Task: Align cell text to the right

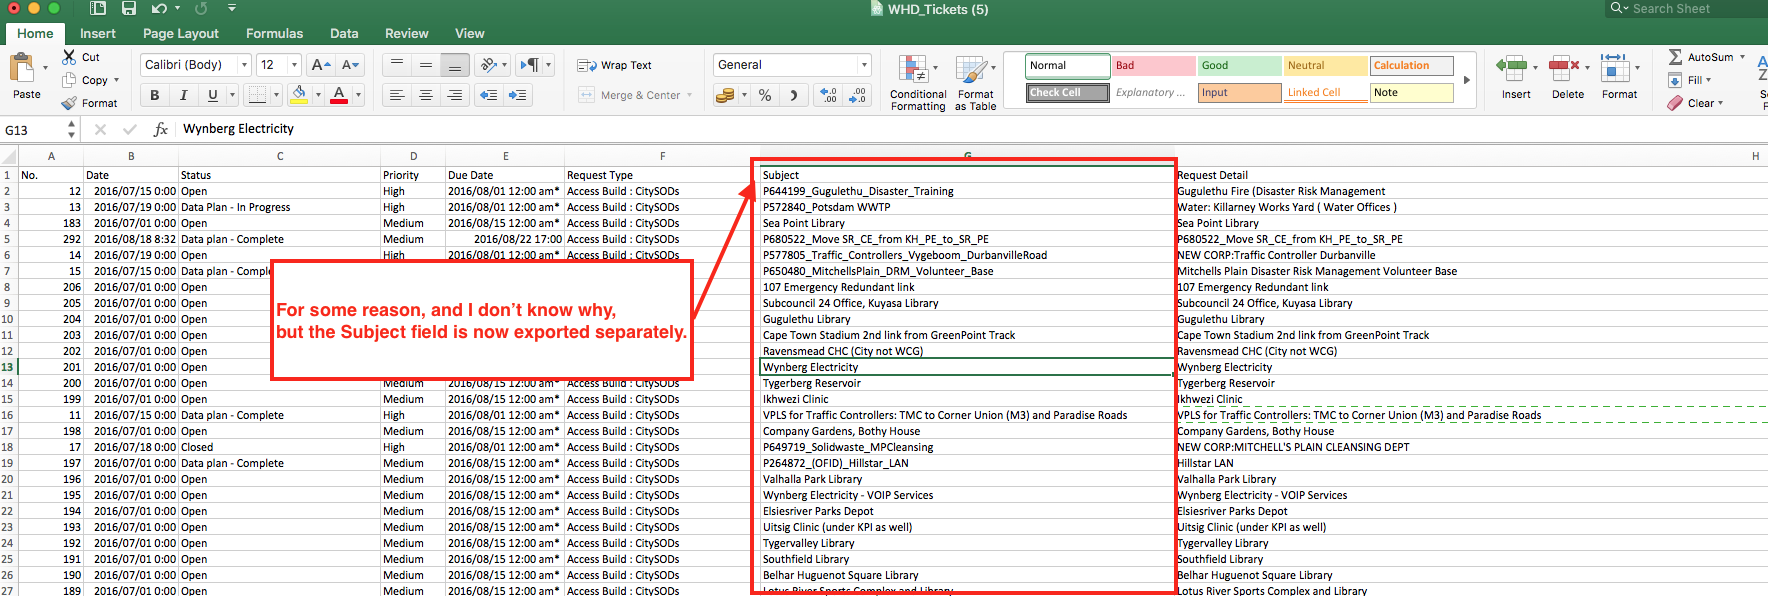Action: [455, 95]
